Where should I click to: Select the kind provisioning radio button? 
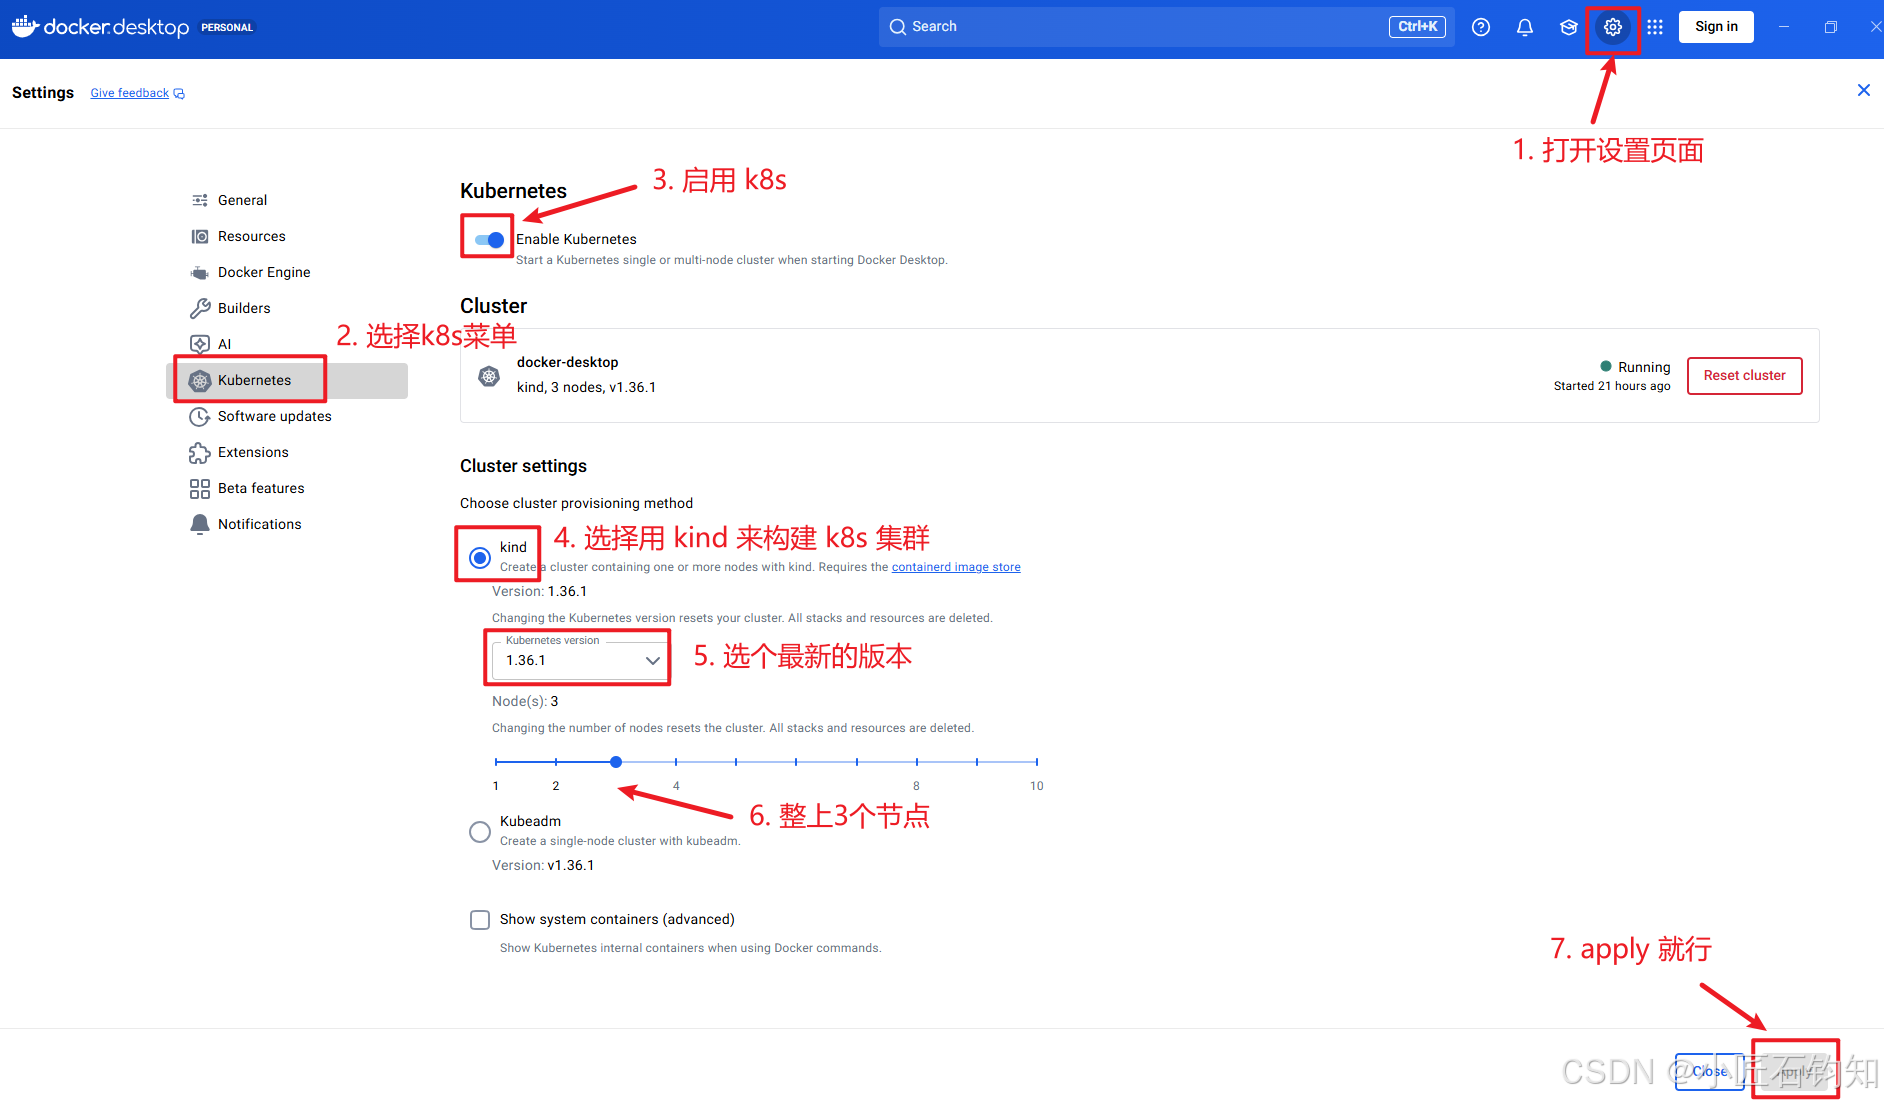480,557
